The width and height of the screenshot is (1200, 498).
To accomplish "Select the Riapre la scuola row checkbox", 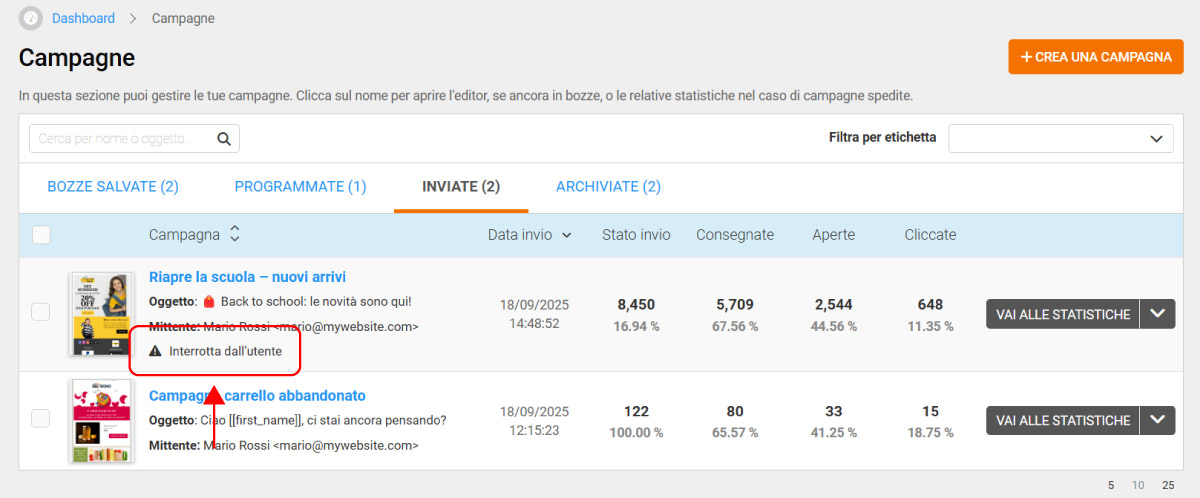I will click(41, 312).
